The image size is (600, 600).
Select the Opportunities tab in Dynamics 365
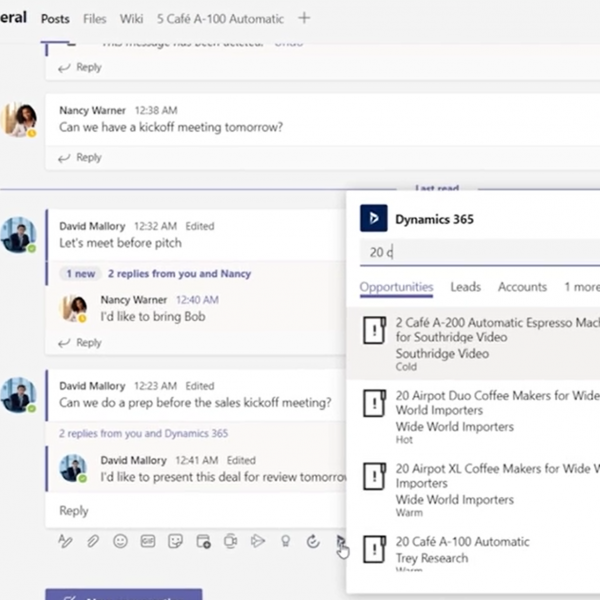(396, 287)
